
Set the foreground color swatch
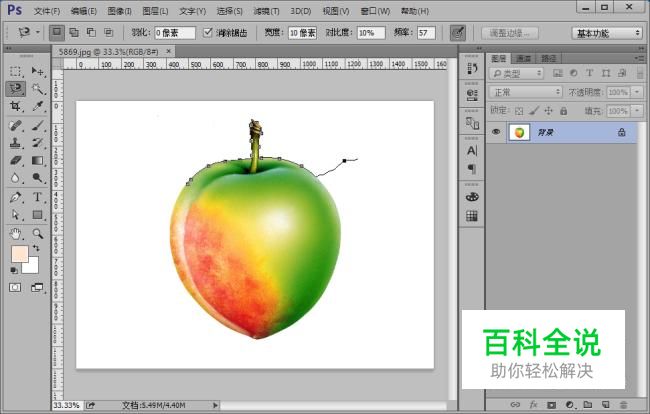click(18, 252)
